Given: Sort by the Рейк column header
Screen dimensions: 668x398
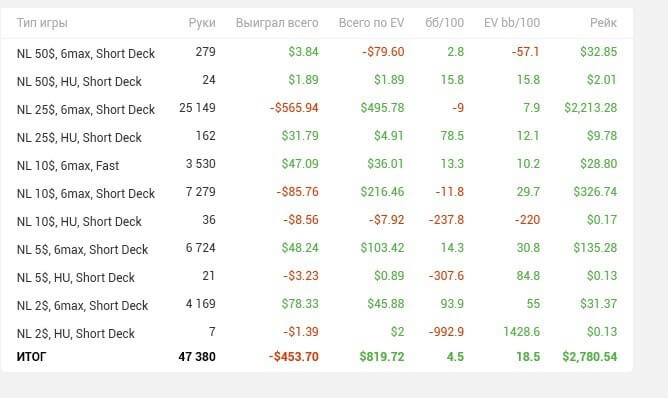Looking at the screenshot, I should point(603,23).
